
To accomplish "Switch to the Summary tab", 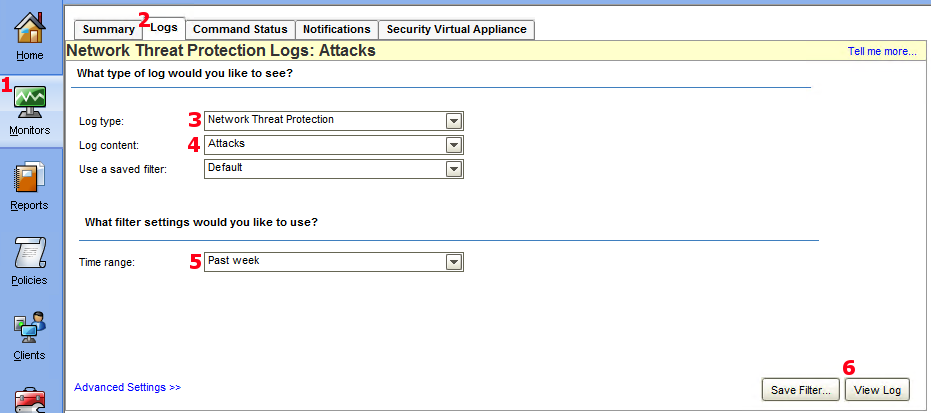I will [108, 30].
